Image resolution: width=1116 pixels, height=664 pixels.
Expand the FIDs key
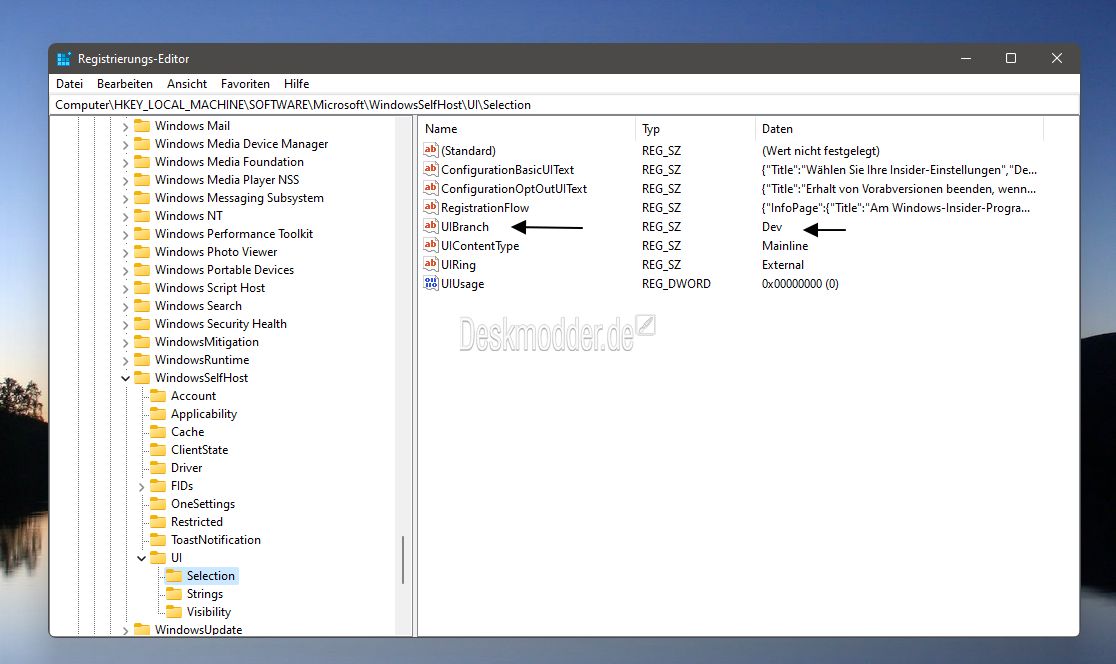141,487
